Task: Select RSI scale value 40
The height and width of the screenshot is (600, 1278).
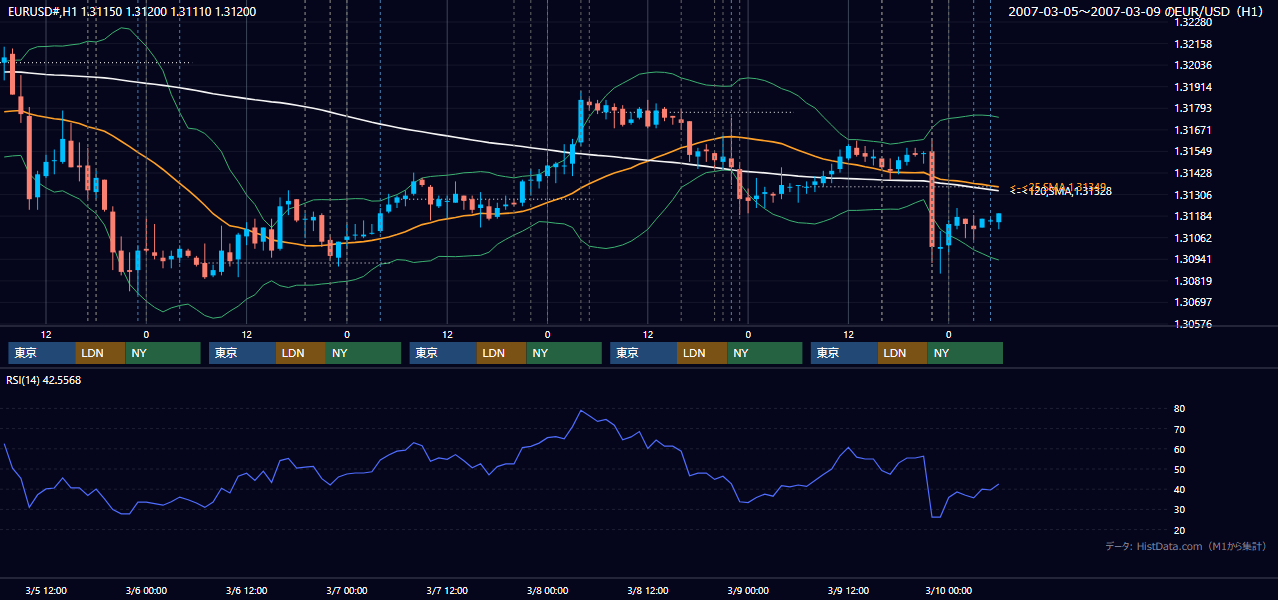Action: click(x=1180, y=490)
